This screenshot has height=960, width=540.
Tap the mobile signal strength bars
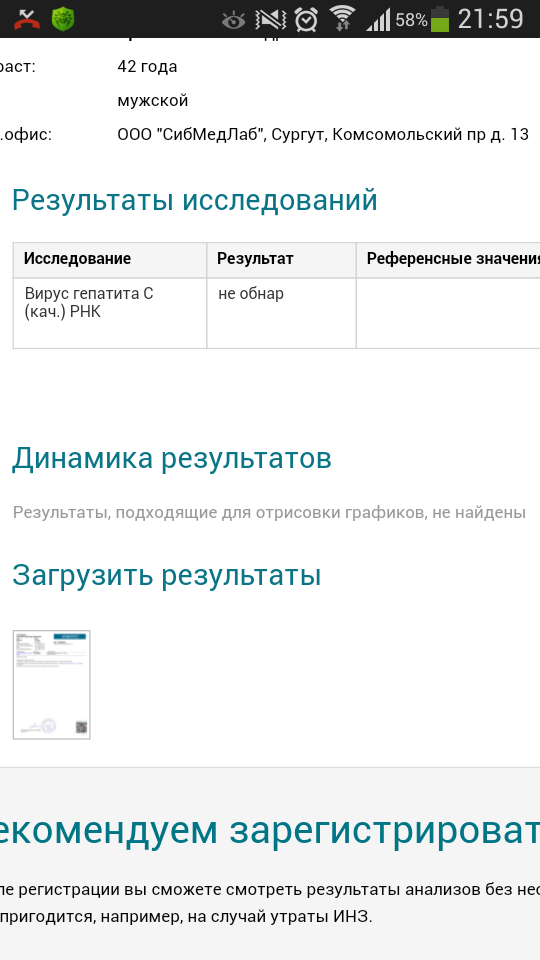(x=378, y=20)
